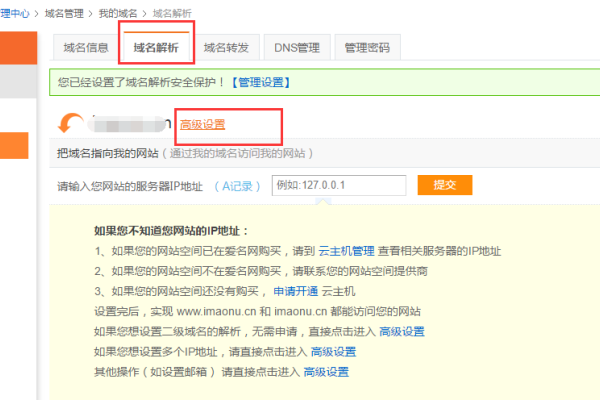Screen dimensions: 600x400
Task: Go to 我的域名 in the breadcrumb
Action: click(x=120, y=14)
